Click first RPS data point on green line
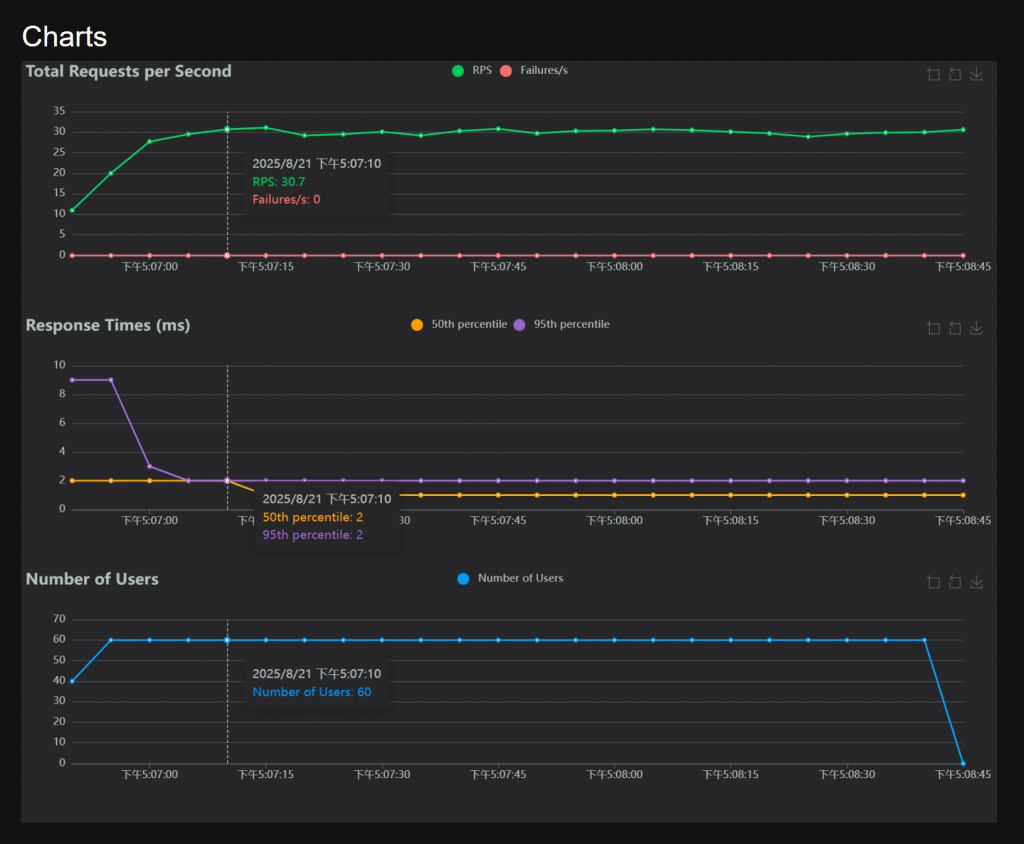 pos(72,210)
